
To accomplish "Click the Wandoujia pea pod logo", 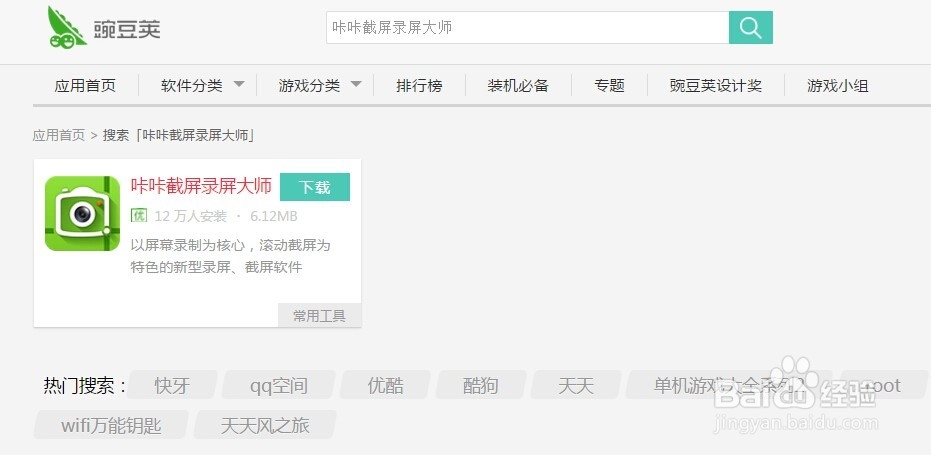I will click(x=67, y=27).
